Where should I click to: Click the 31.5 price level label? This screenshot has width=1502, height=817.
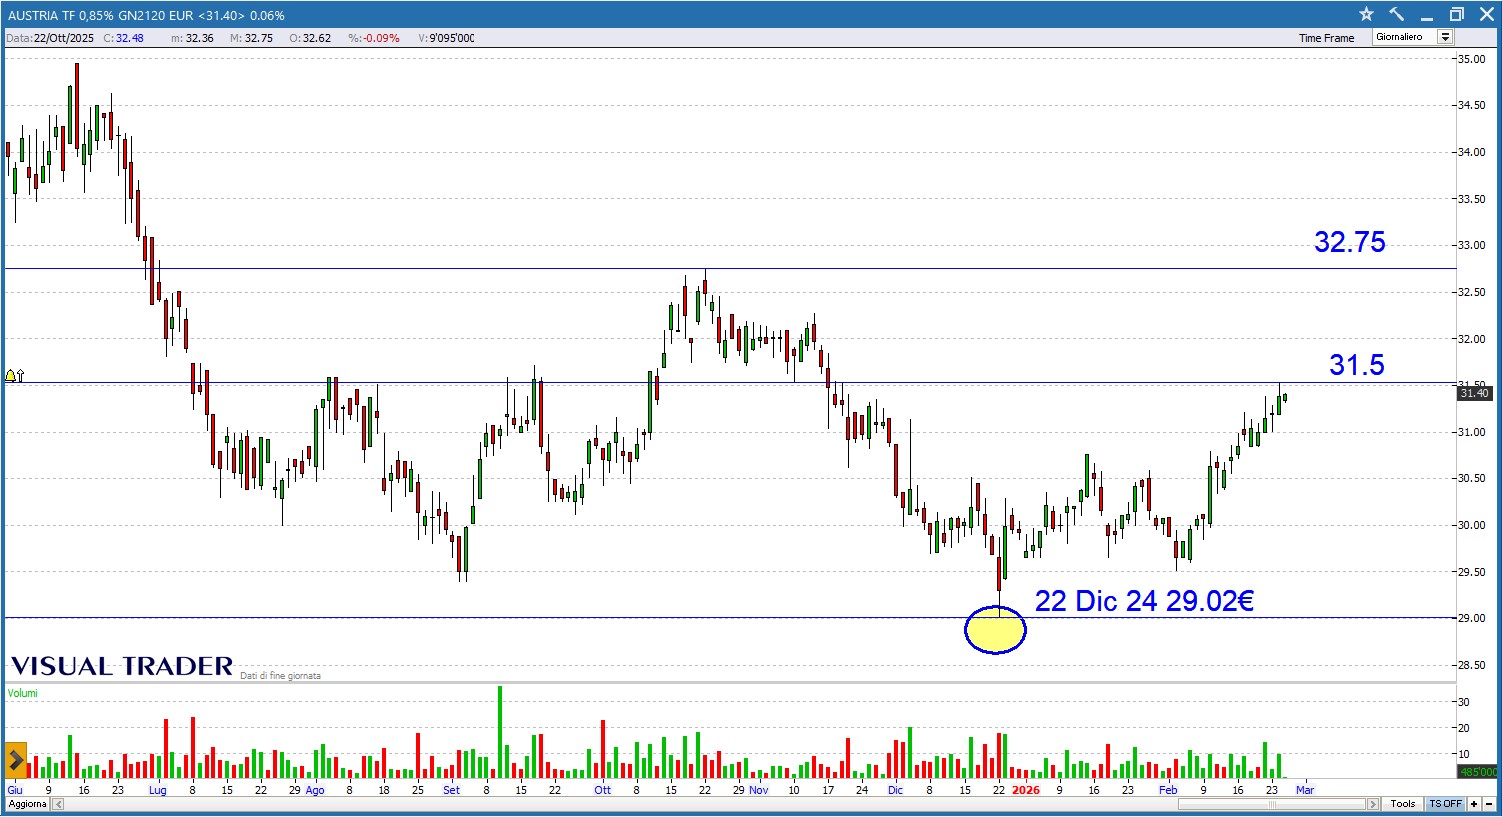pyautogui.click(x=1356, y=365)
